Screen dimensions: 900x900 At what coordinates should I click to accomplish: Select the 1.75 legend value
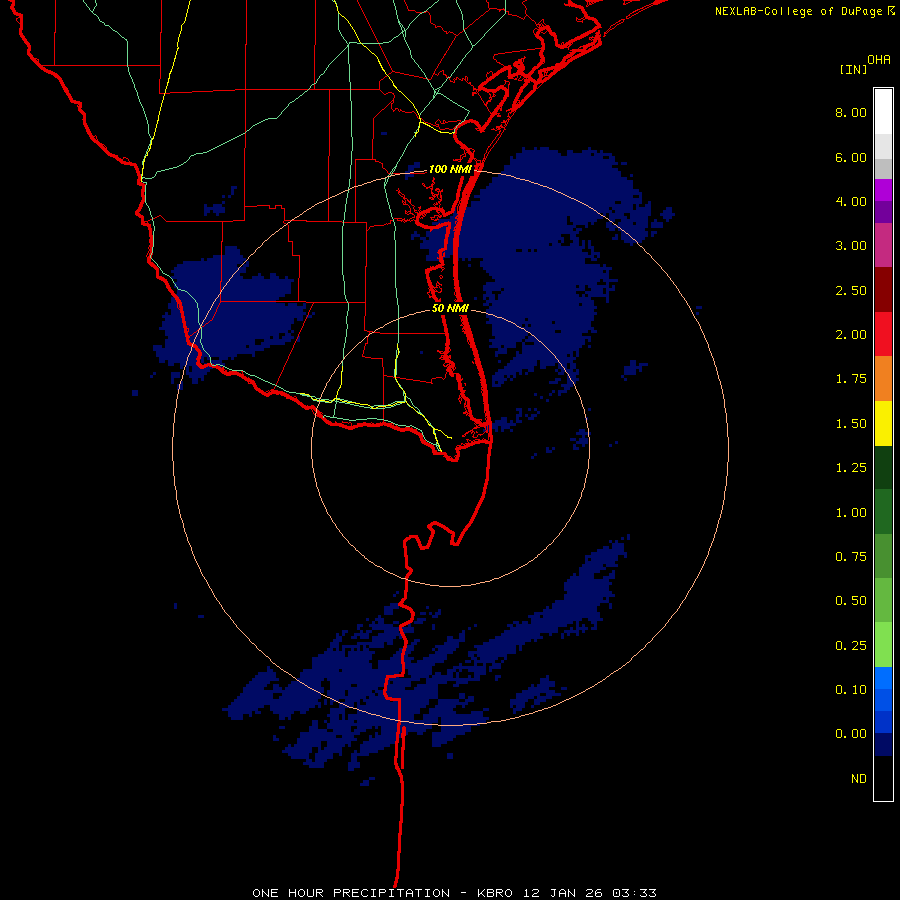pyautogui.click(x=851, y=379)
